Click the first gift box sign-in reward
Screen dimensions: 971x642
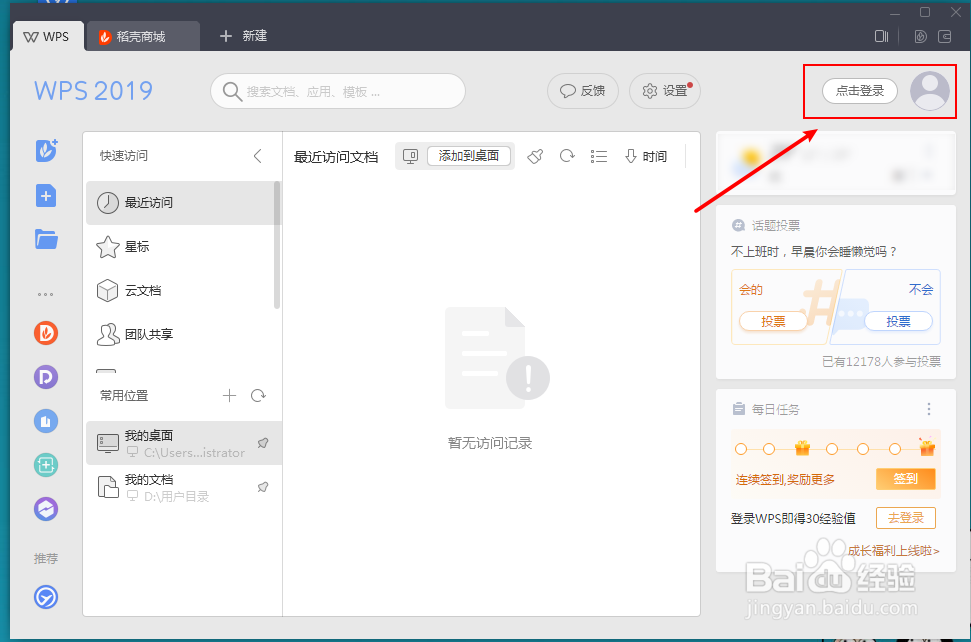point(803,448)
